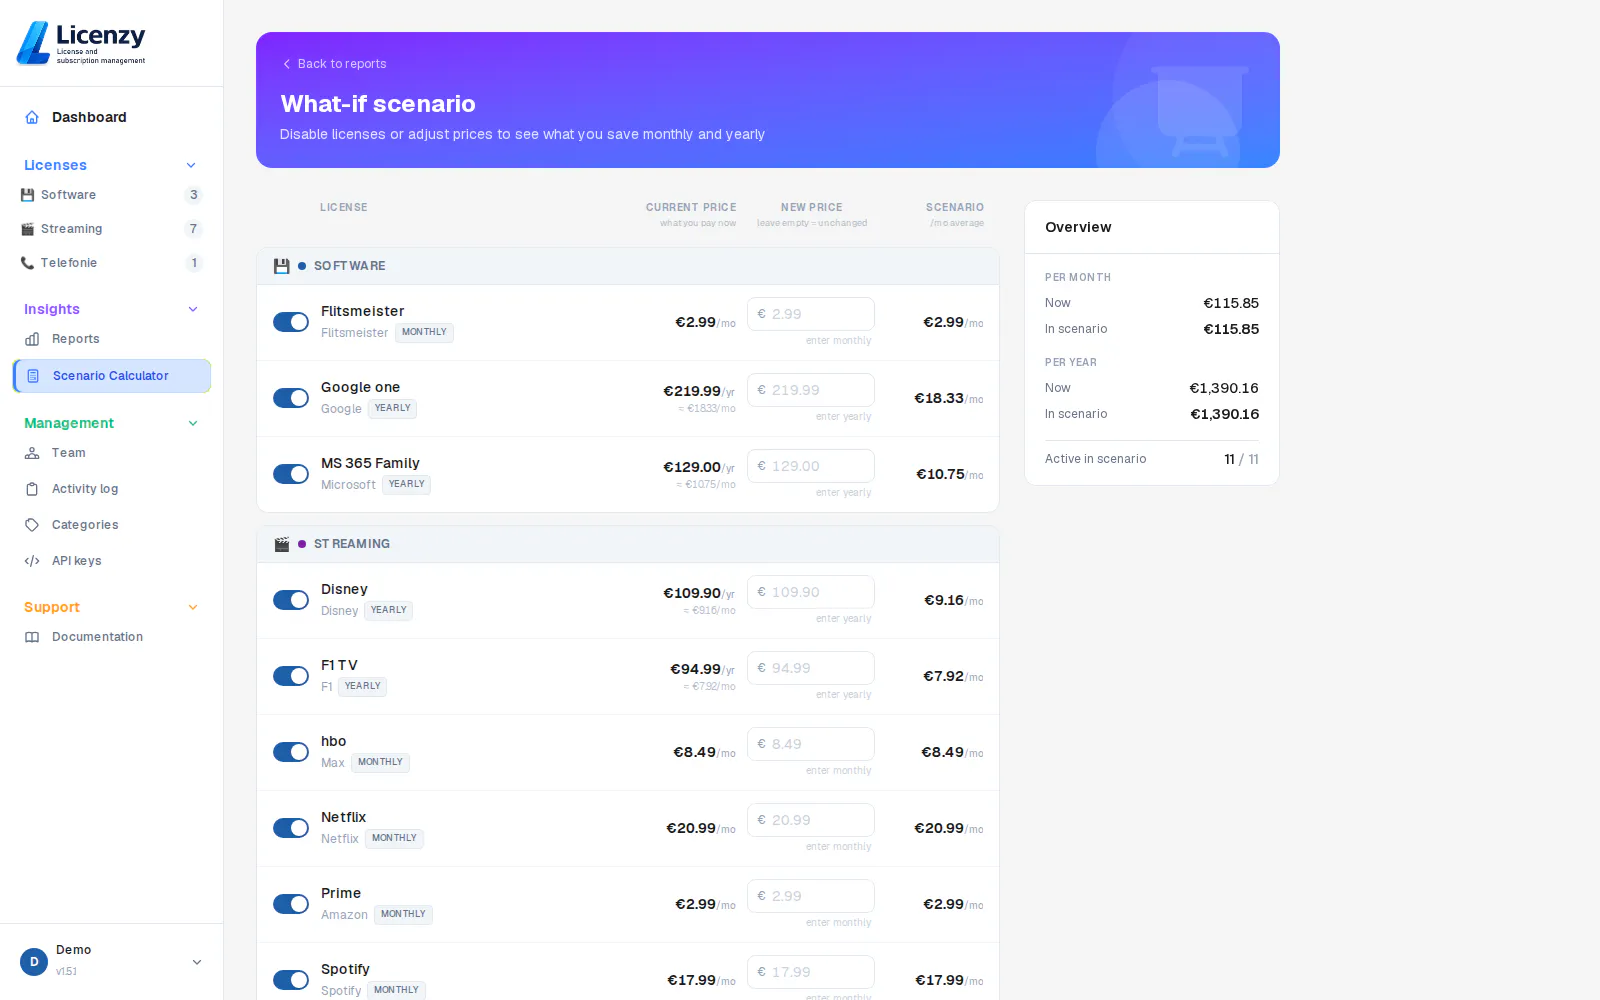Click the Netflix new price input
Image resolution: width=1600 pixels, height=1000 pixels.
(x=811, y=820)
